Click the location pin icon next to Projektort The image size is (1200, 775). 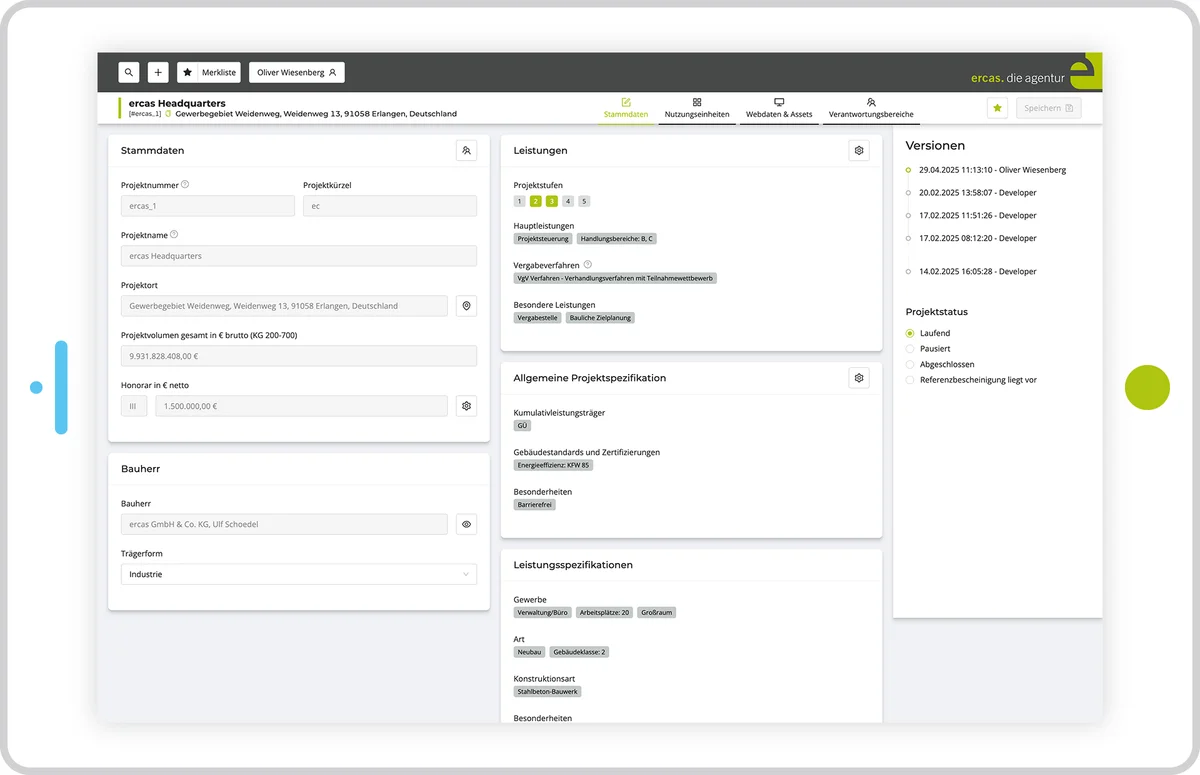click(465, 305)
